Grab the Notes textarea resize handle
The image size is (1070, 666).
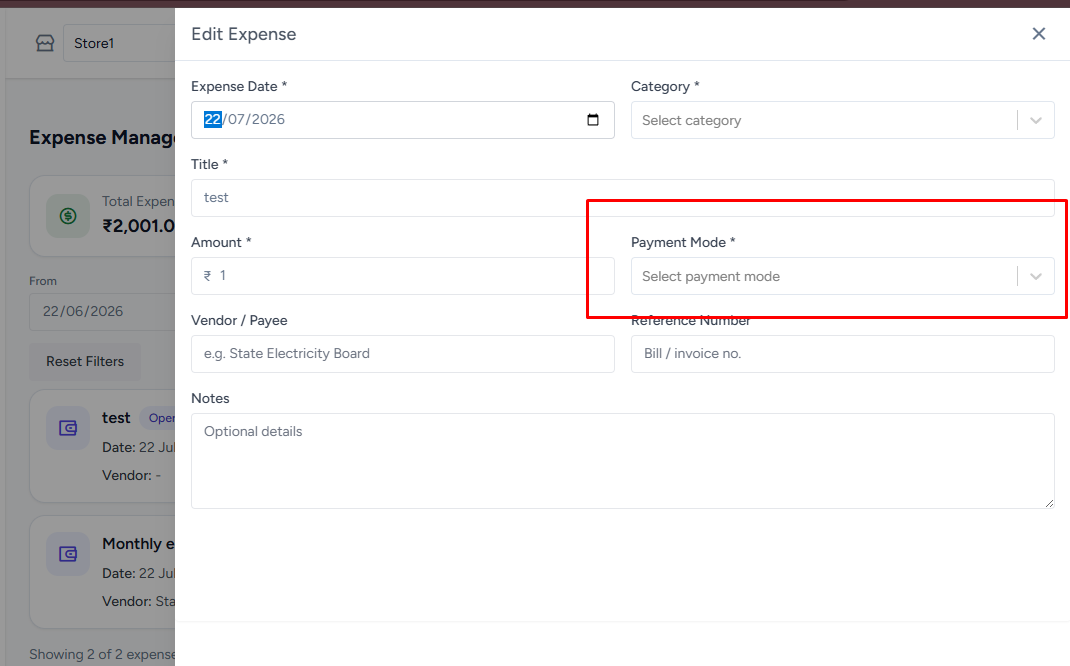1049,503
